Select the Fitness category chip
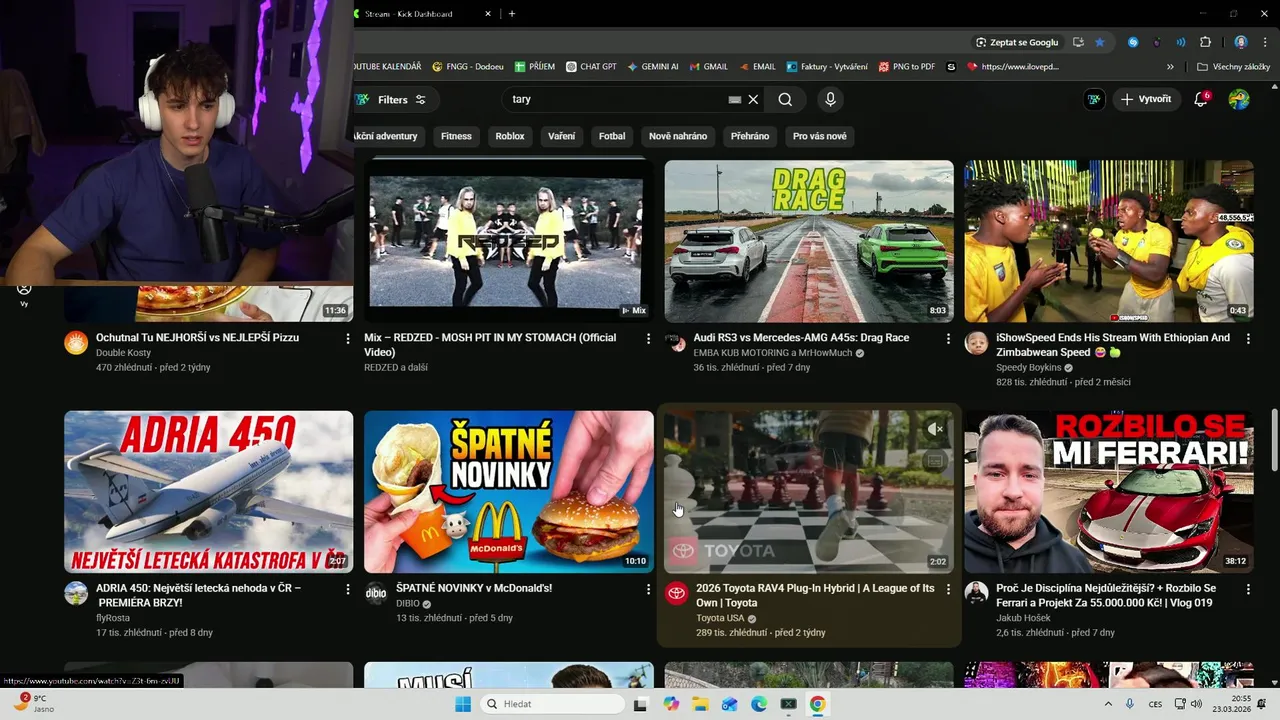This screenshot has height=720, width=1280. pyautogui.click(x=456, y=136)
